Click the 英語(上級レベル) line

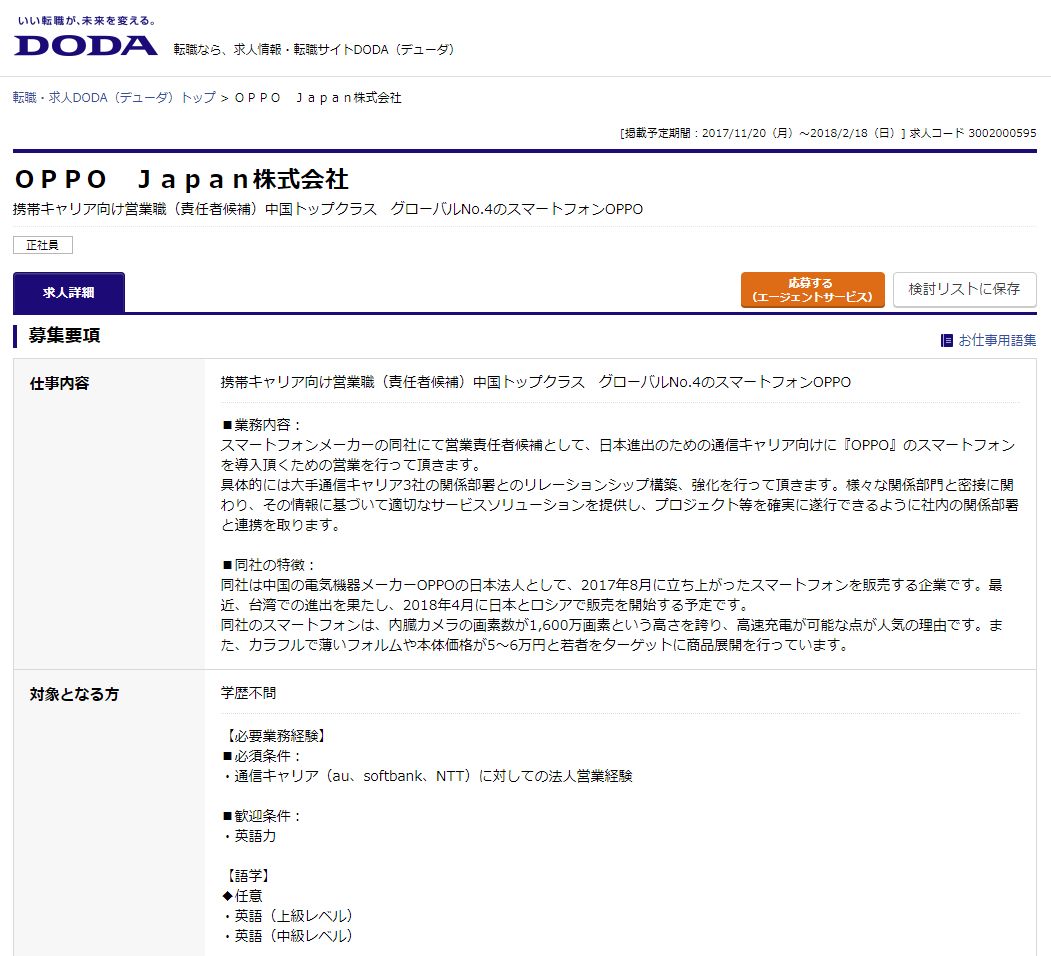288,916
